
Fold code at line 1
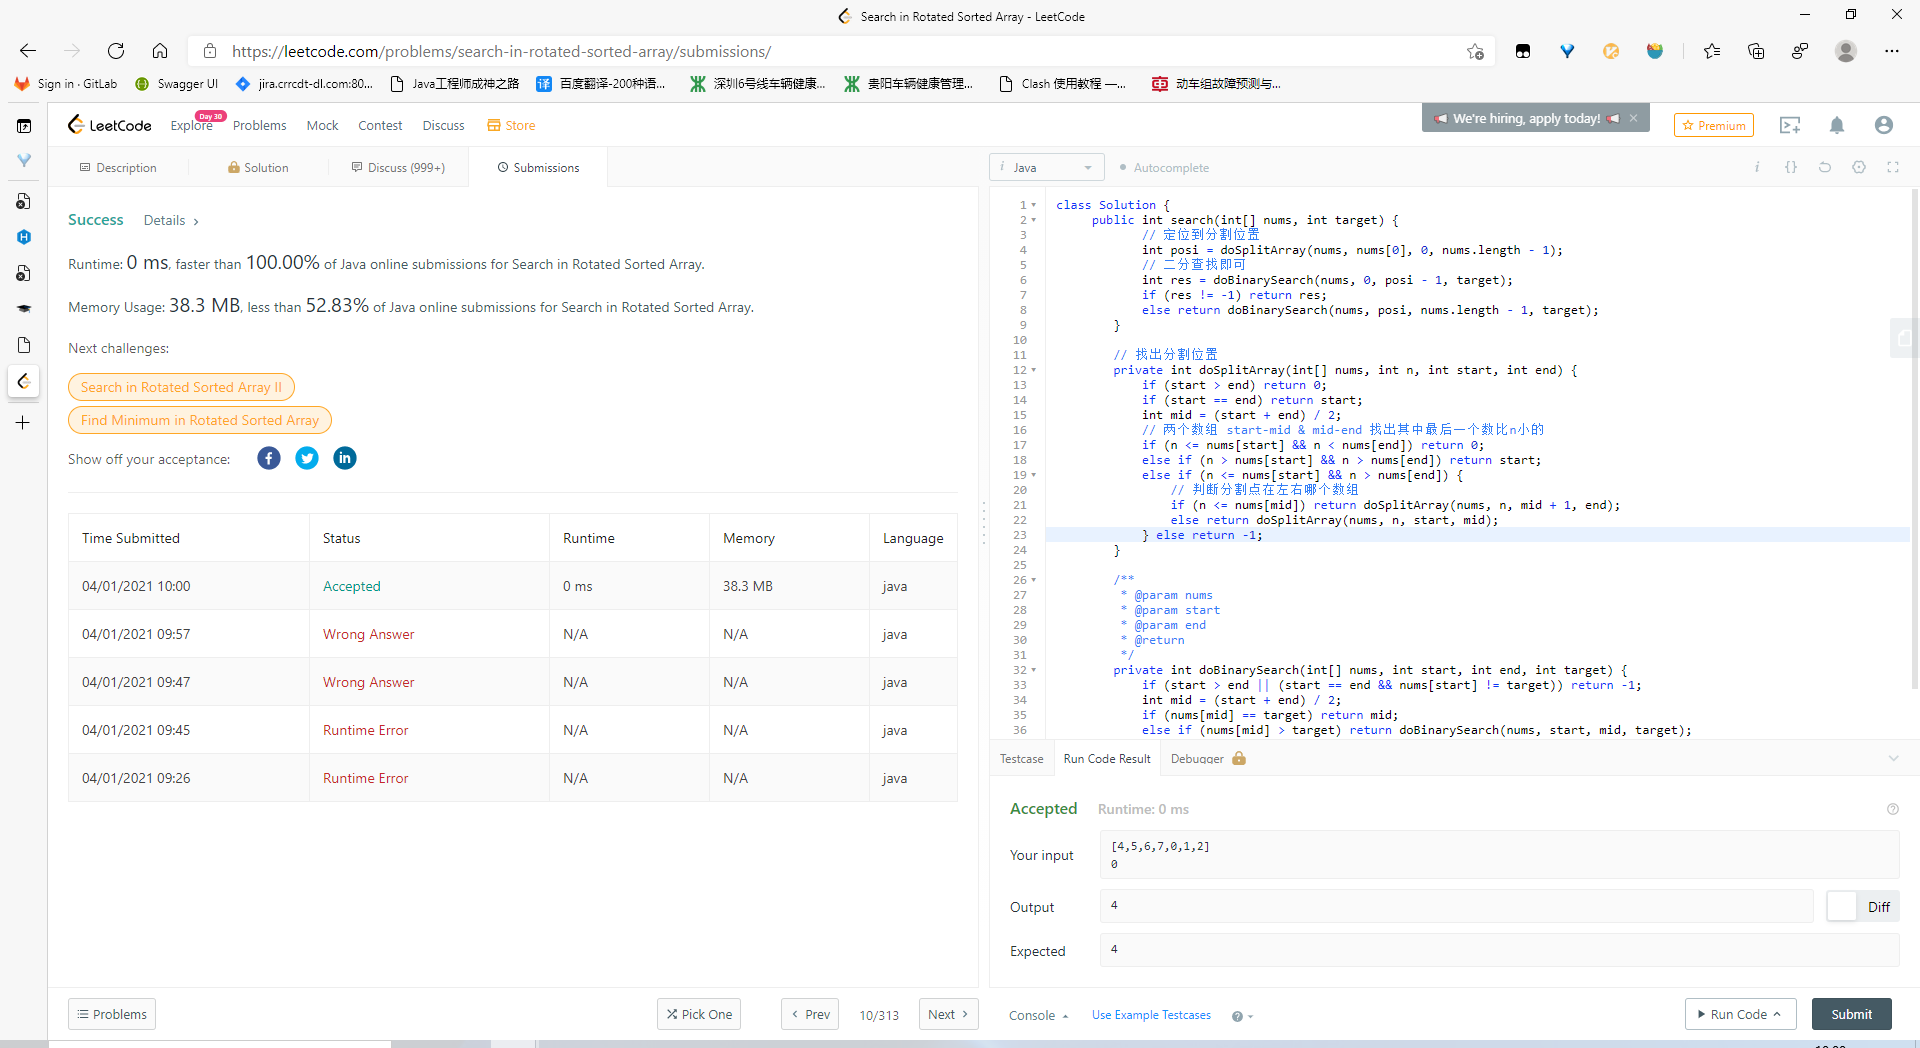[1034, 205]
